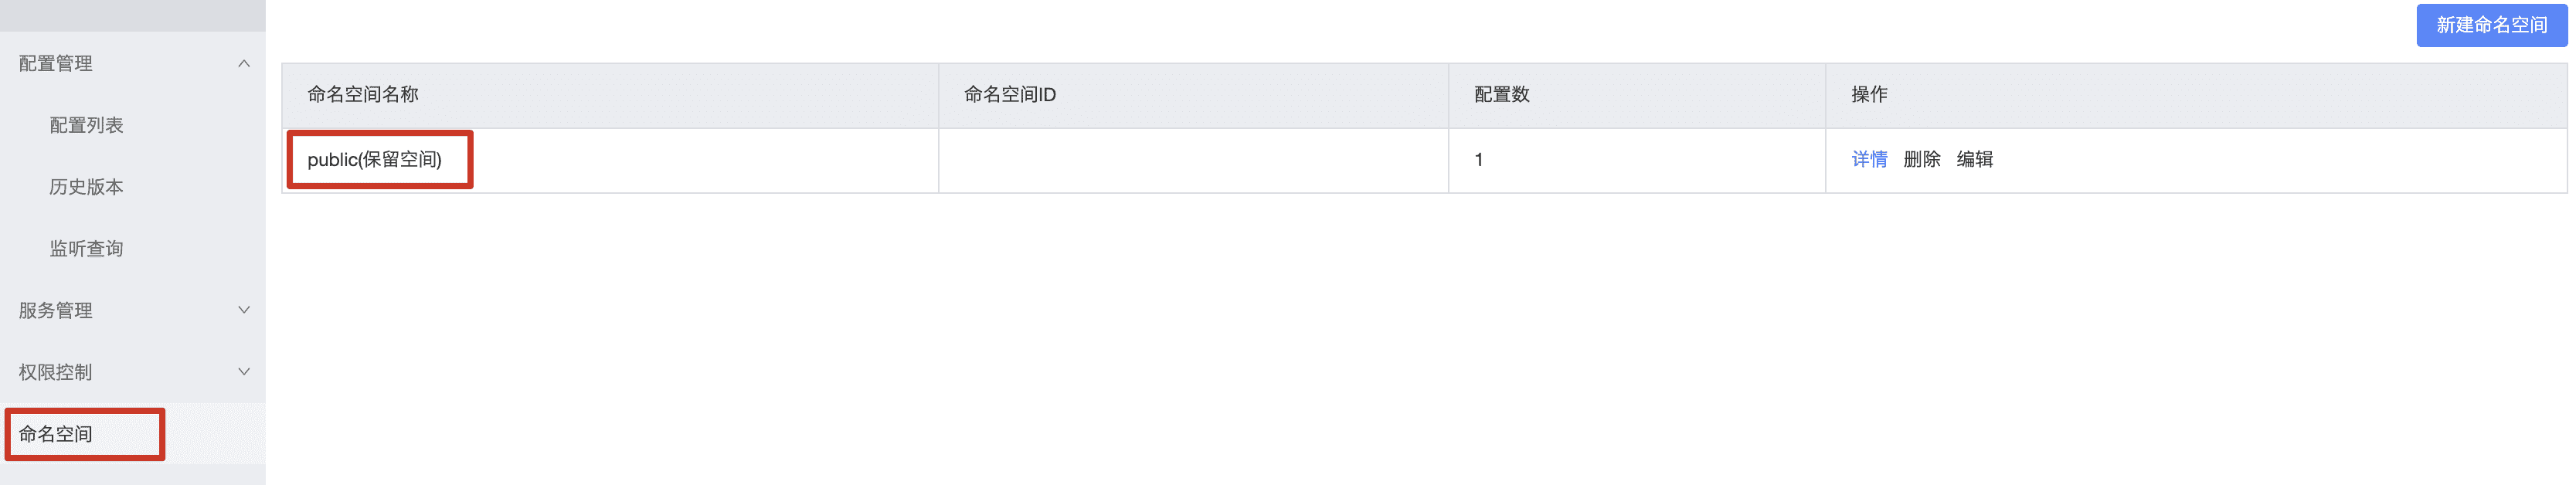Click the 服务管理 menu label text
Viewport: 2576px width, 485px height.
point(56,311)
